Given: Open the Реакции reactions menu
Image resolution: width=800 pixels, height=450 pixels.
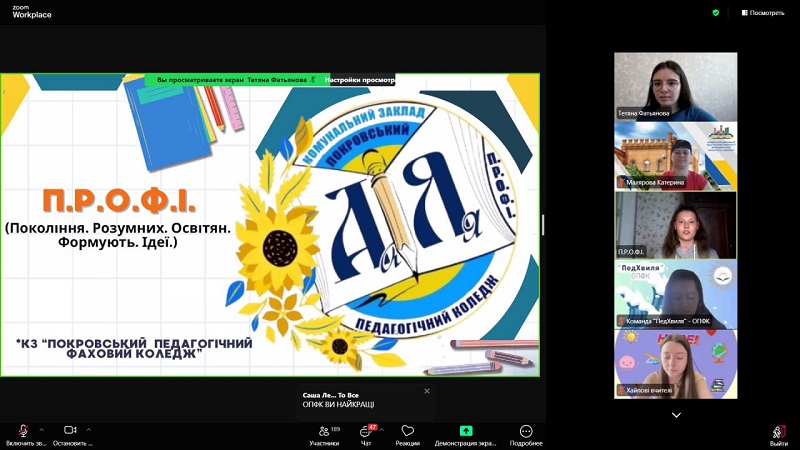Looking at the screenshot, I should (407, 431).
